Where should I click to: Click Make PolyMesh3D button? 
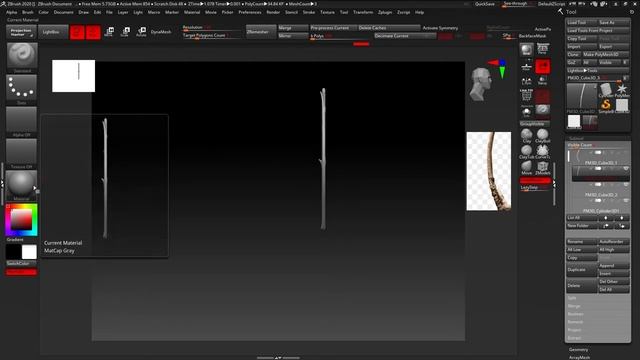(605, 54)
